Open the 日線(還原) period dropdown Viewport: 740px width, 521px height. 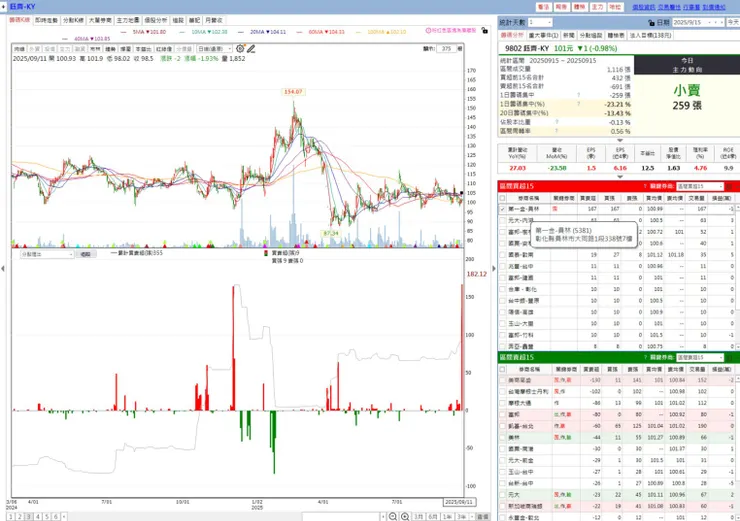coord(214,49)
